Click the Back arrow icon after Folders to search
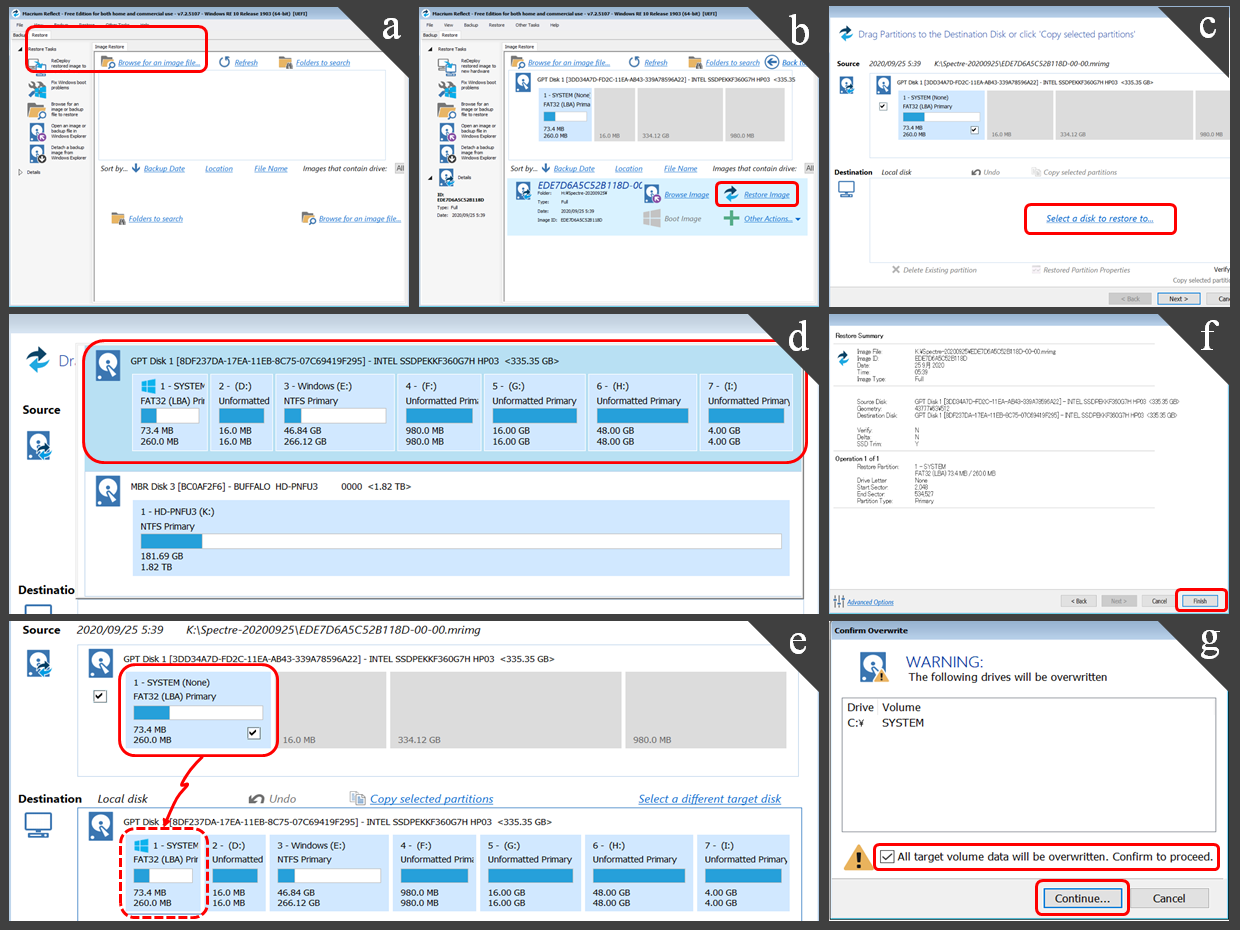Image resolution: width=1240 pixels, height=930 pixels. pyautogui.click(x=770, y=62)
